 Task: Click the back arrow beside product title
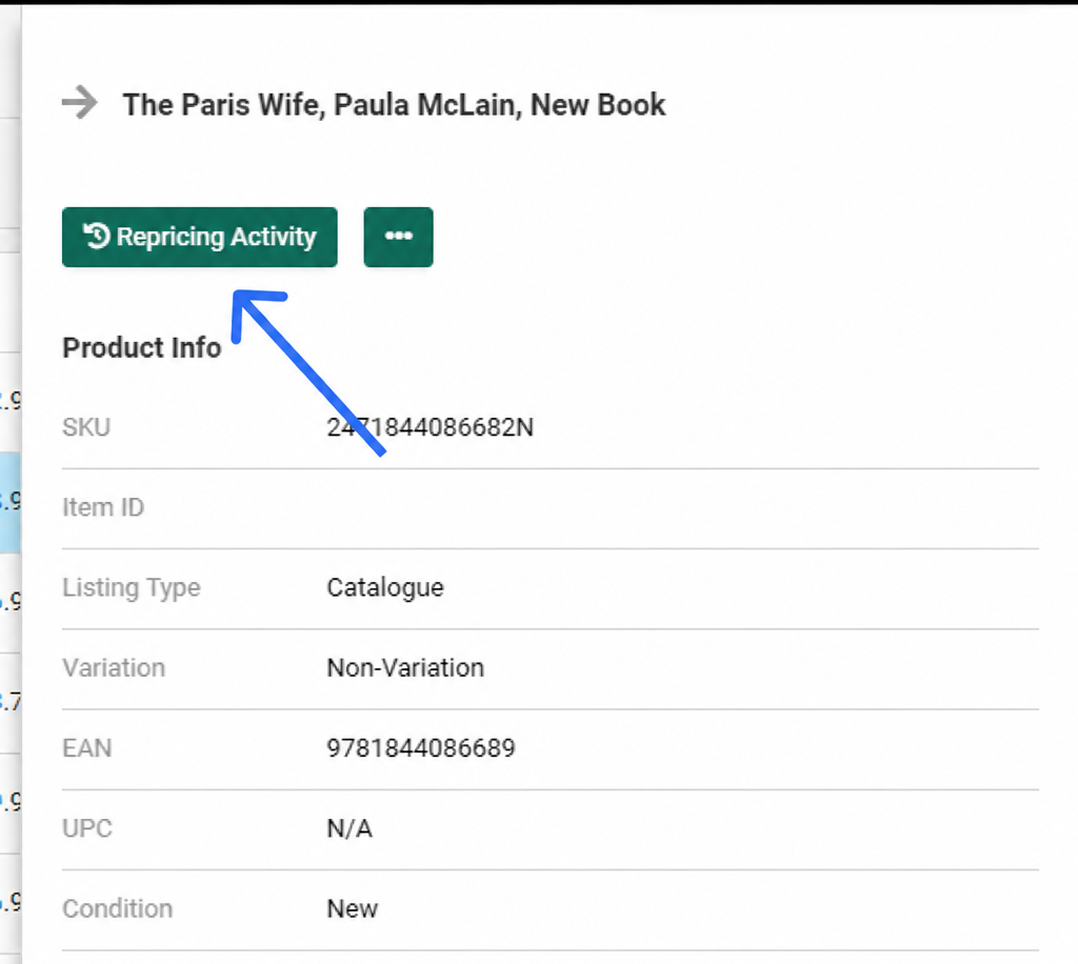pos(80,103)
